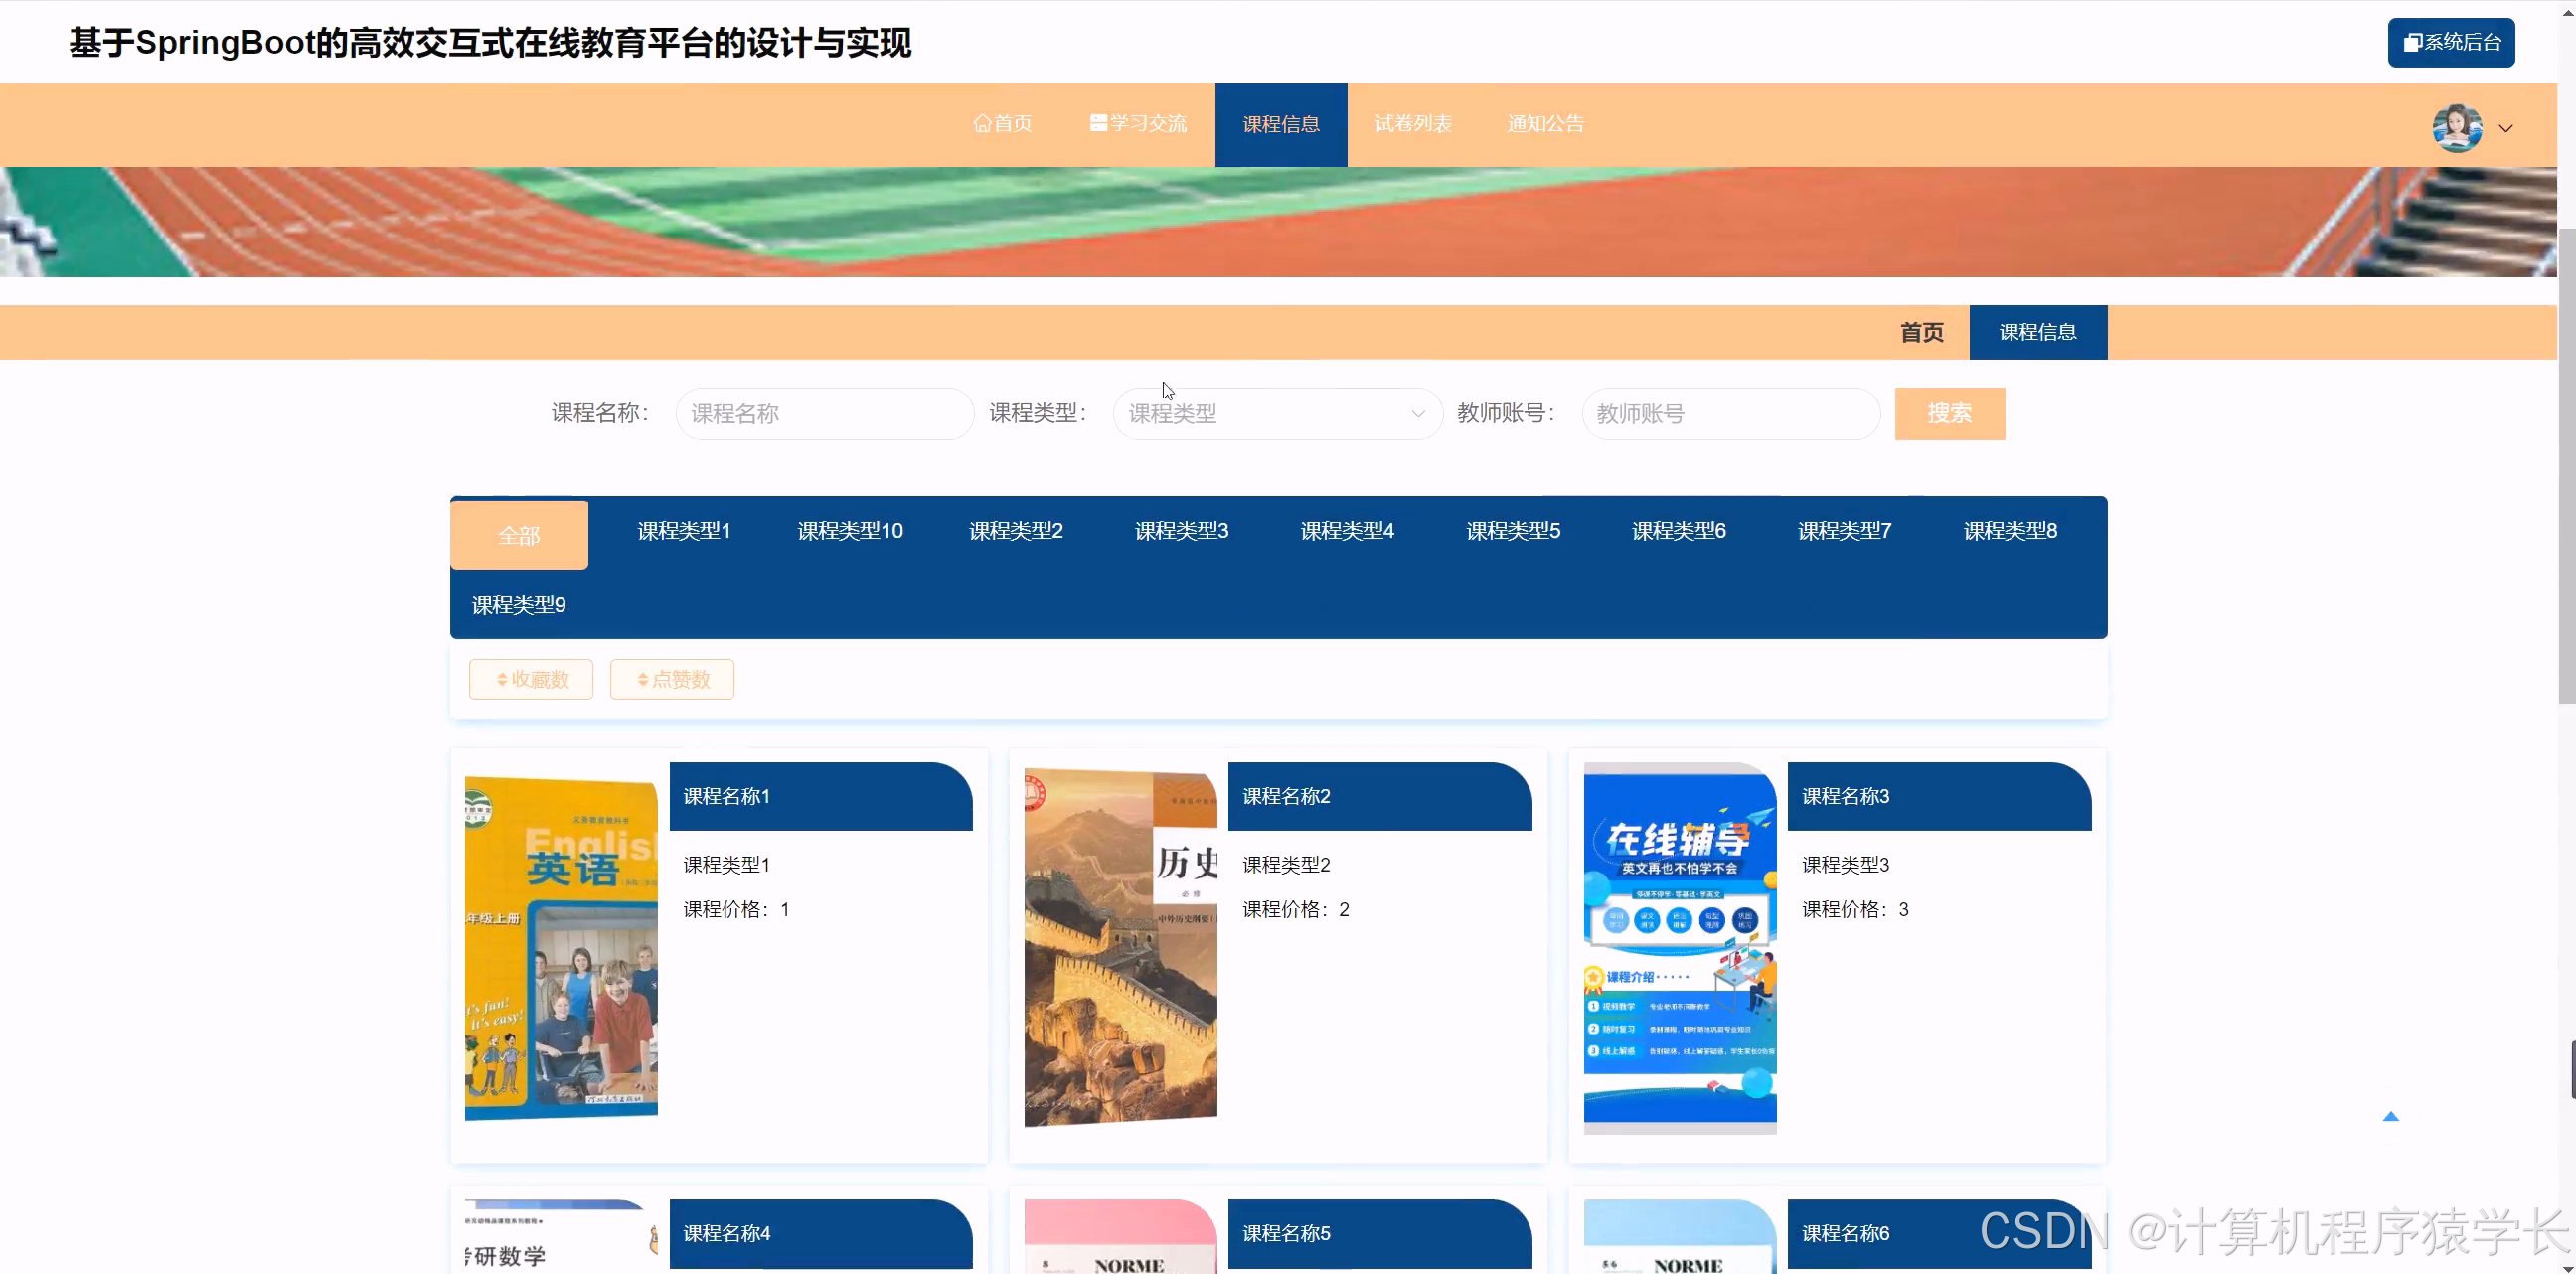Viewport: 2576px width, 1274px height.
Task: Click the 课程名称 input field
Action: click(824, 413)
